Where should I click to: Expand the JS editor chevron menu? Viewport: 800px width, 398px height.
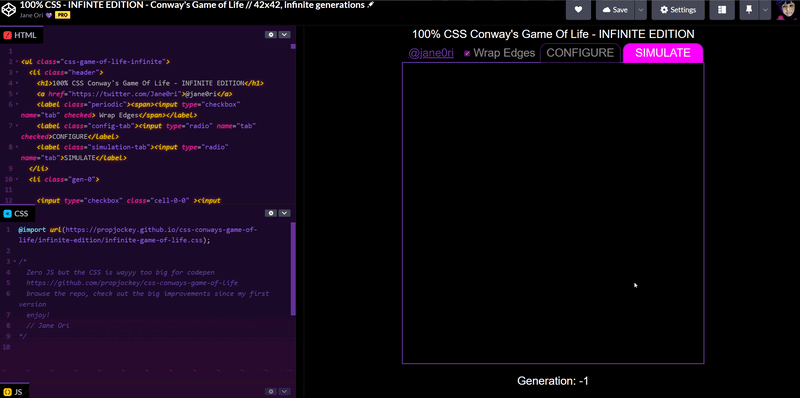pyautogui.click(x=284, y=391)
